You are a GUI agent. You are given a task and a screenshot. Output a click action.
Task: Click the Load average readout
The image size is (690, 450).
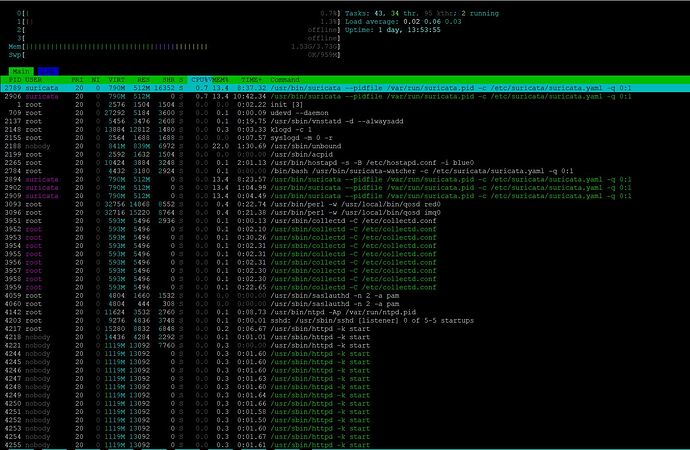(x=403, y=22)
